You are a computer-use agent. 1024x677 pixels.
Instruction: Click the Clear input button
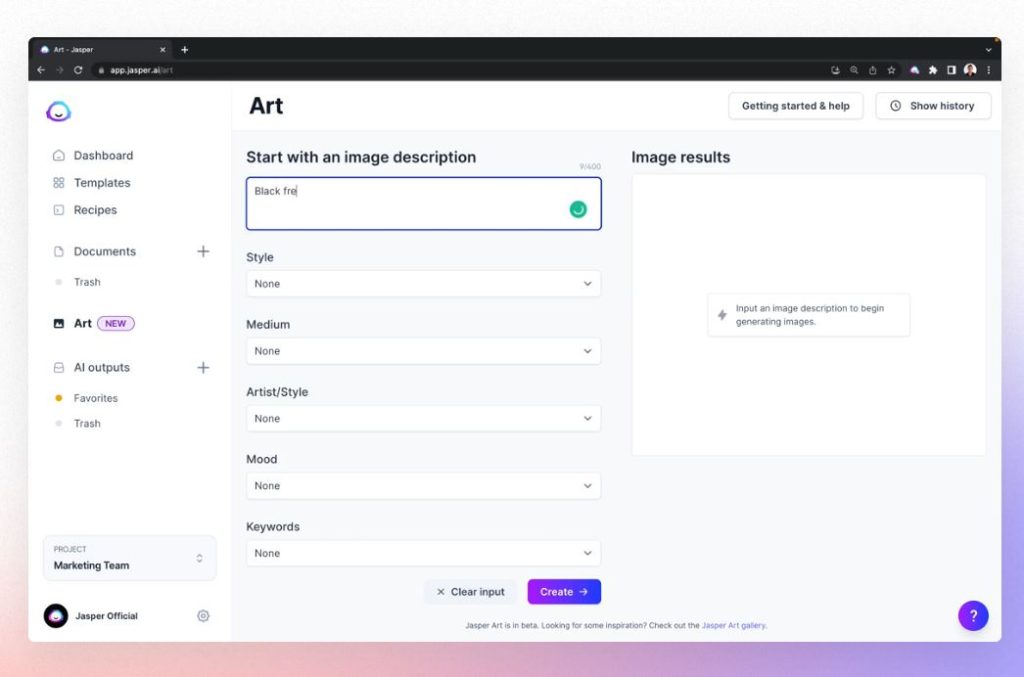click(x=471, y=591)
